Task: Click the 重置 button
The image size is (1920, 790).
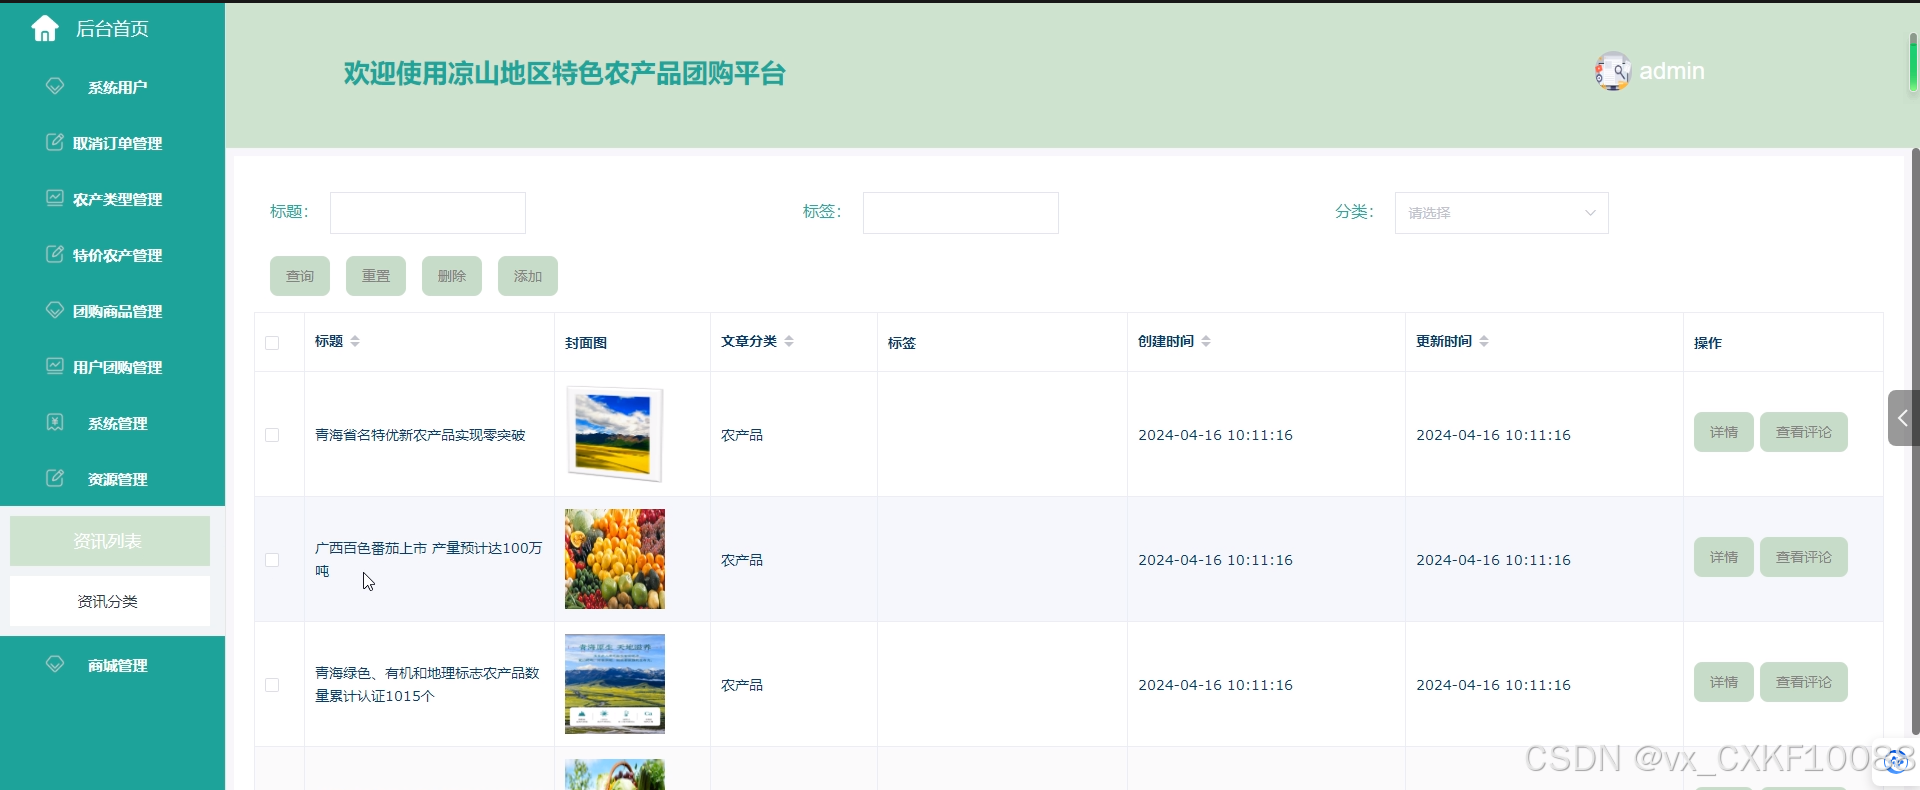Action: (x=376, y=276)
